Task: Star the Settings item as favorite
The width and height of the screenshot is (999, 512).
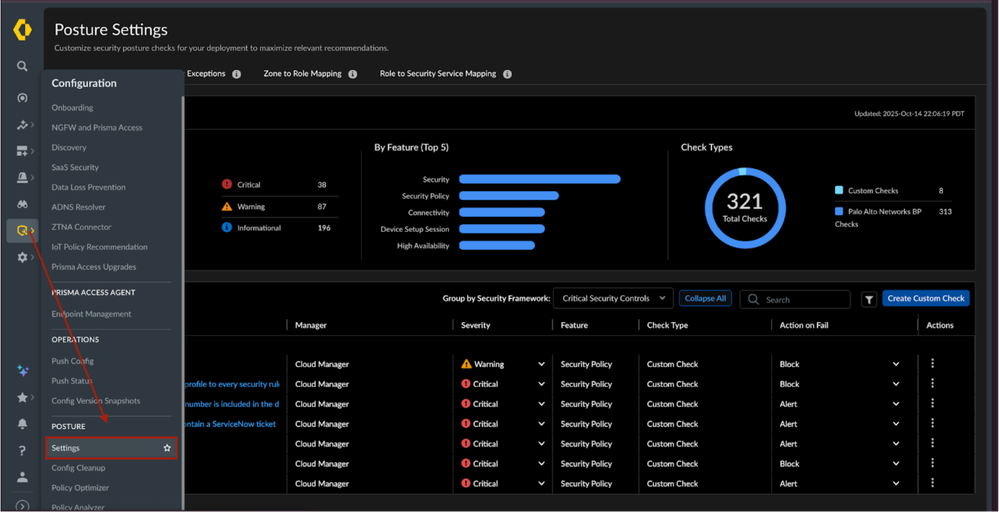Action: pyautogui.click(x=167, y=448)
